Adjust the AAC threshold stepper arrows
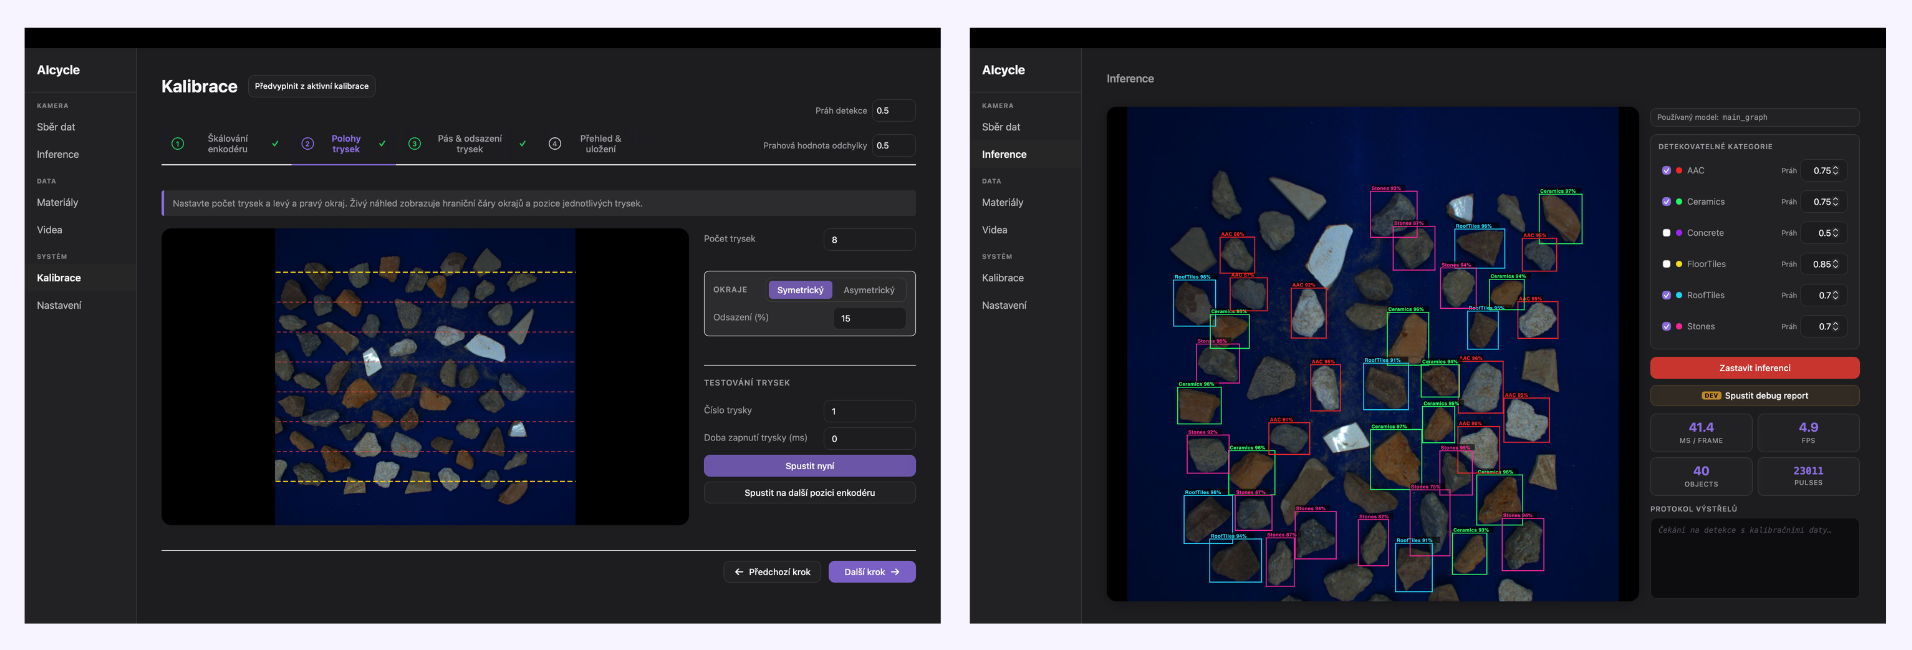The height and width of the screenshot is (650, 1912). coord(1836,171)
